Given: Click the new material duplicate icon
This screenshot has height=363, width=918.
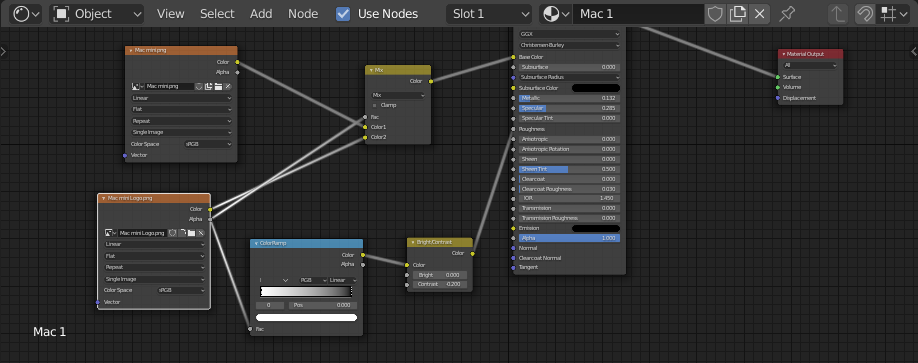Looking at the screenshot, I should coord(738,13).
